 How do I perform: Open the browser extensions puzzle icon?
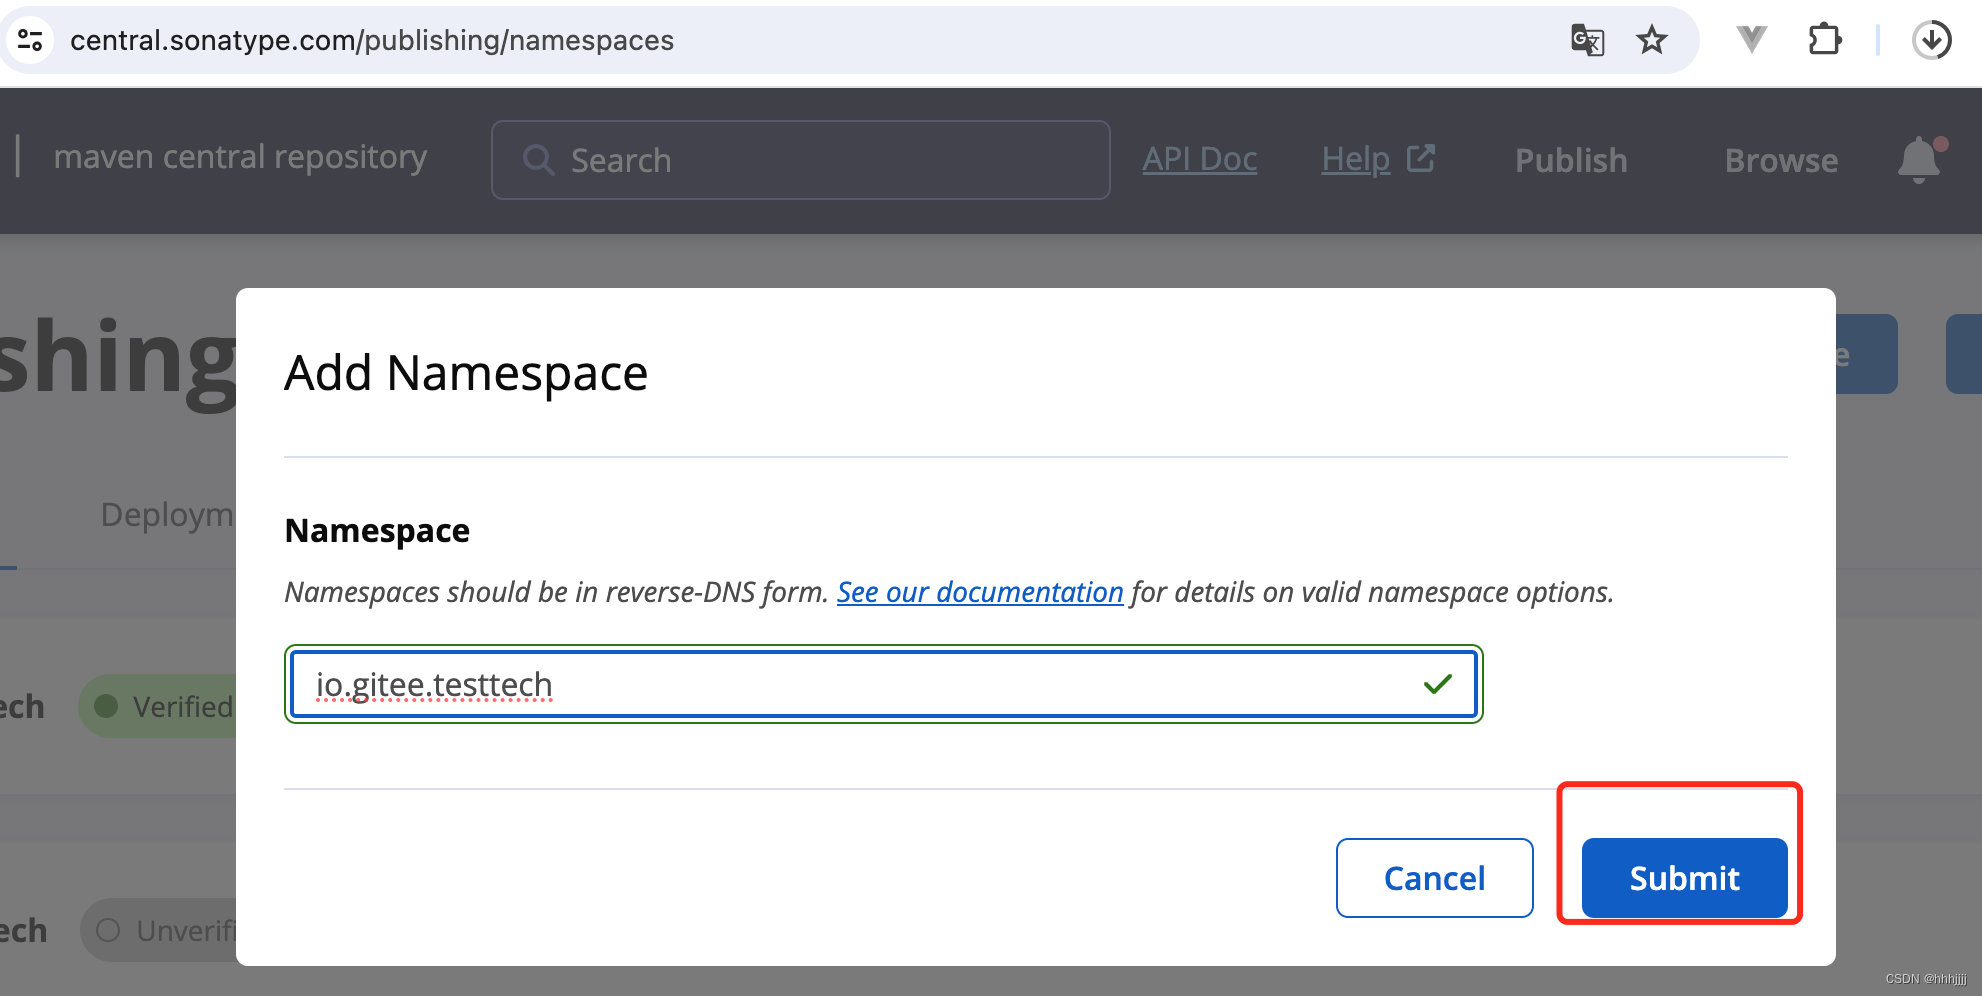1825,40
